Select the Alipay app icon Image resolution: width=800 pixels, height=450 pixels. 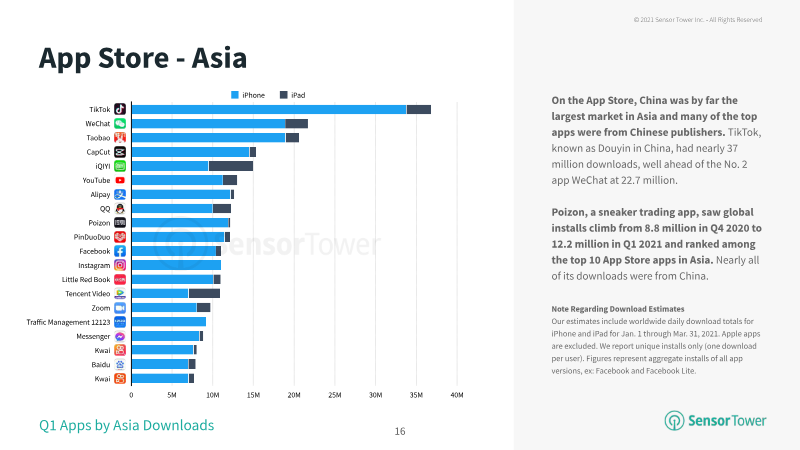point(120,194)
